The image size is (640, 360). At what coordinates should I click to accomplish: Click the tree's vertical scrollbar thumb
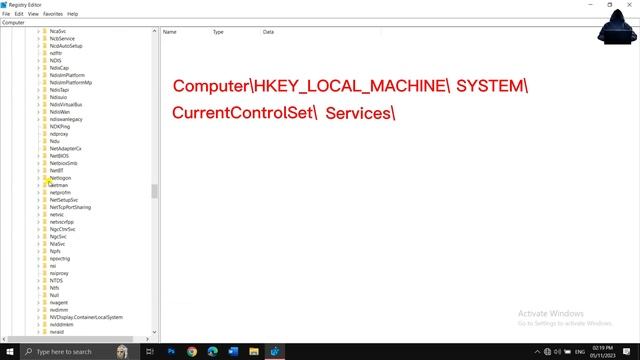[x=154, y=191]
